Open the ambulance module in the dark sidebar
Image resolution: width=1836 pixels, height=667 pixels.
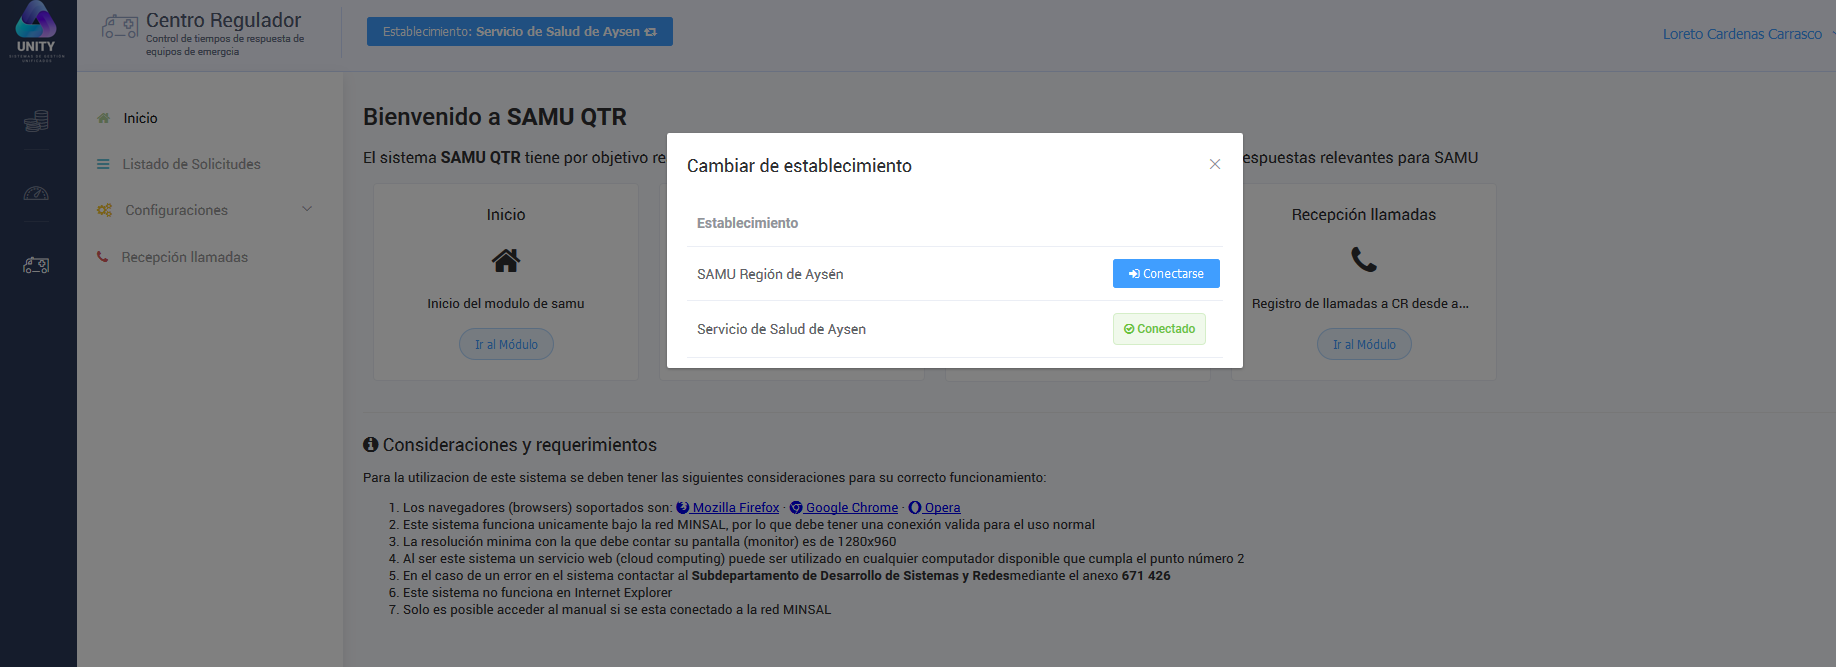pos(36,265)
